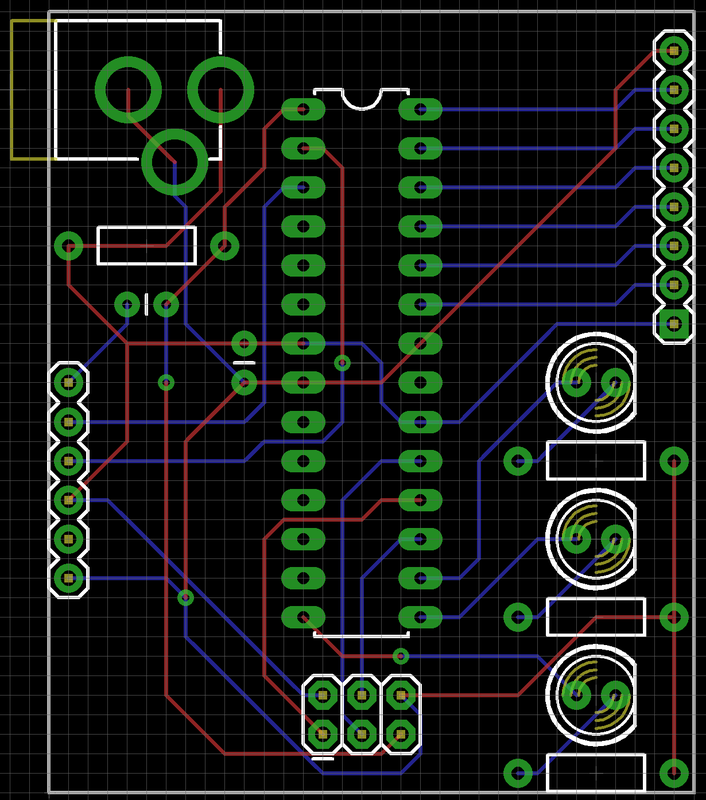The image size is (706, 800).
Task: Click the top pad of the left six-pin header
Action: pyautogui.click(x=68, y=382)
